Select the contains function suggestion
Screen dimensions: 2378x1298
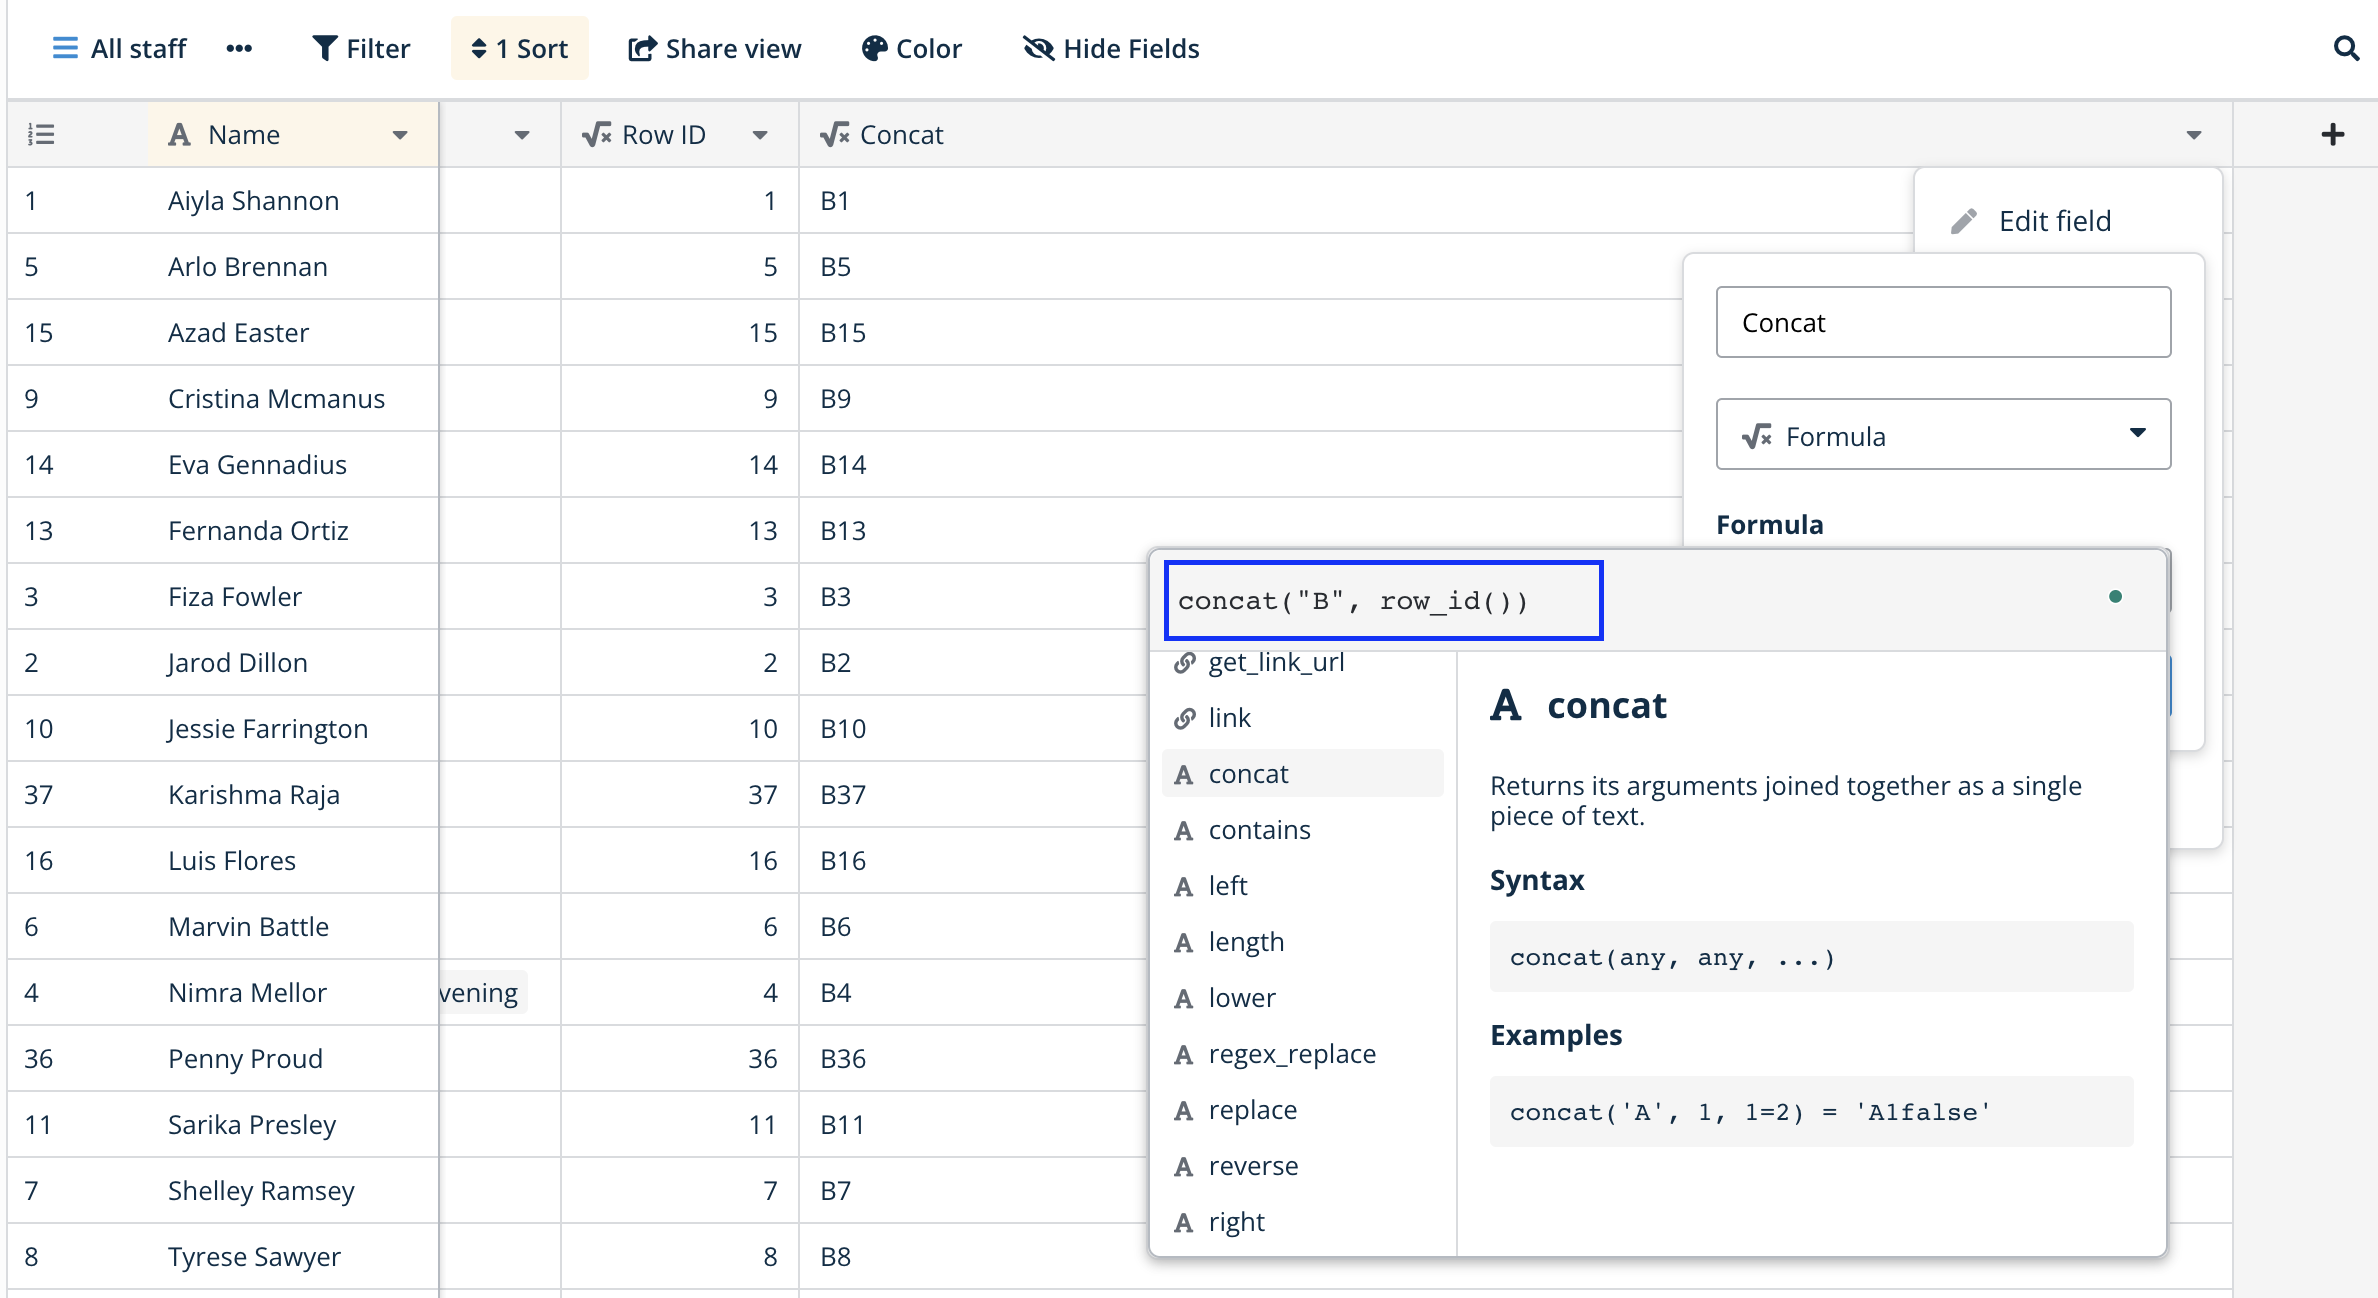point(1259,830)
